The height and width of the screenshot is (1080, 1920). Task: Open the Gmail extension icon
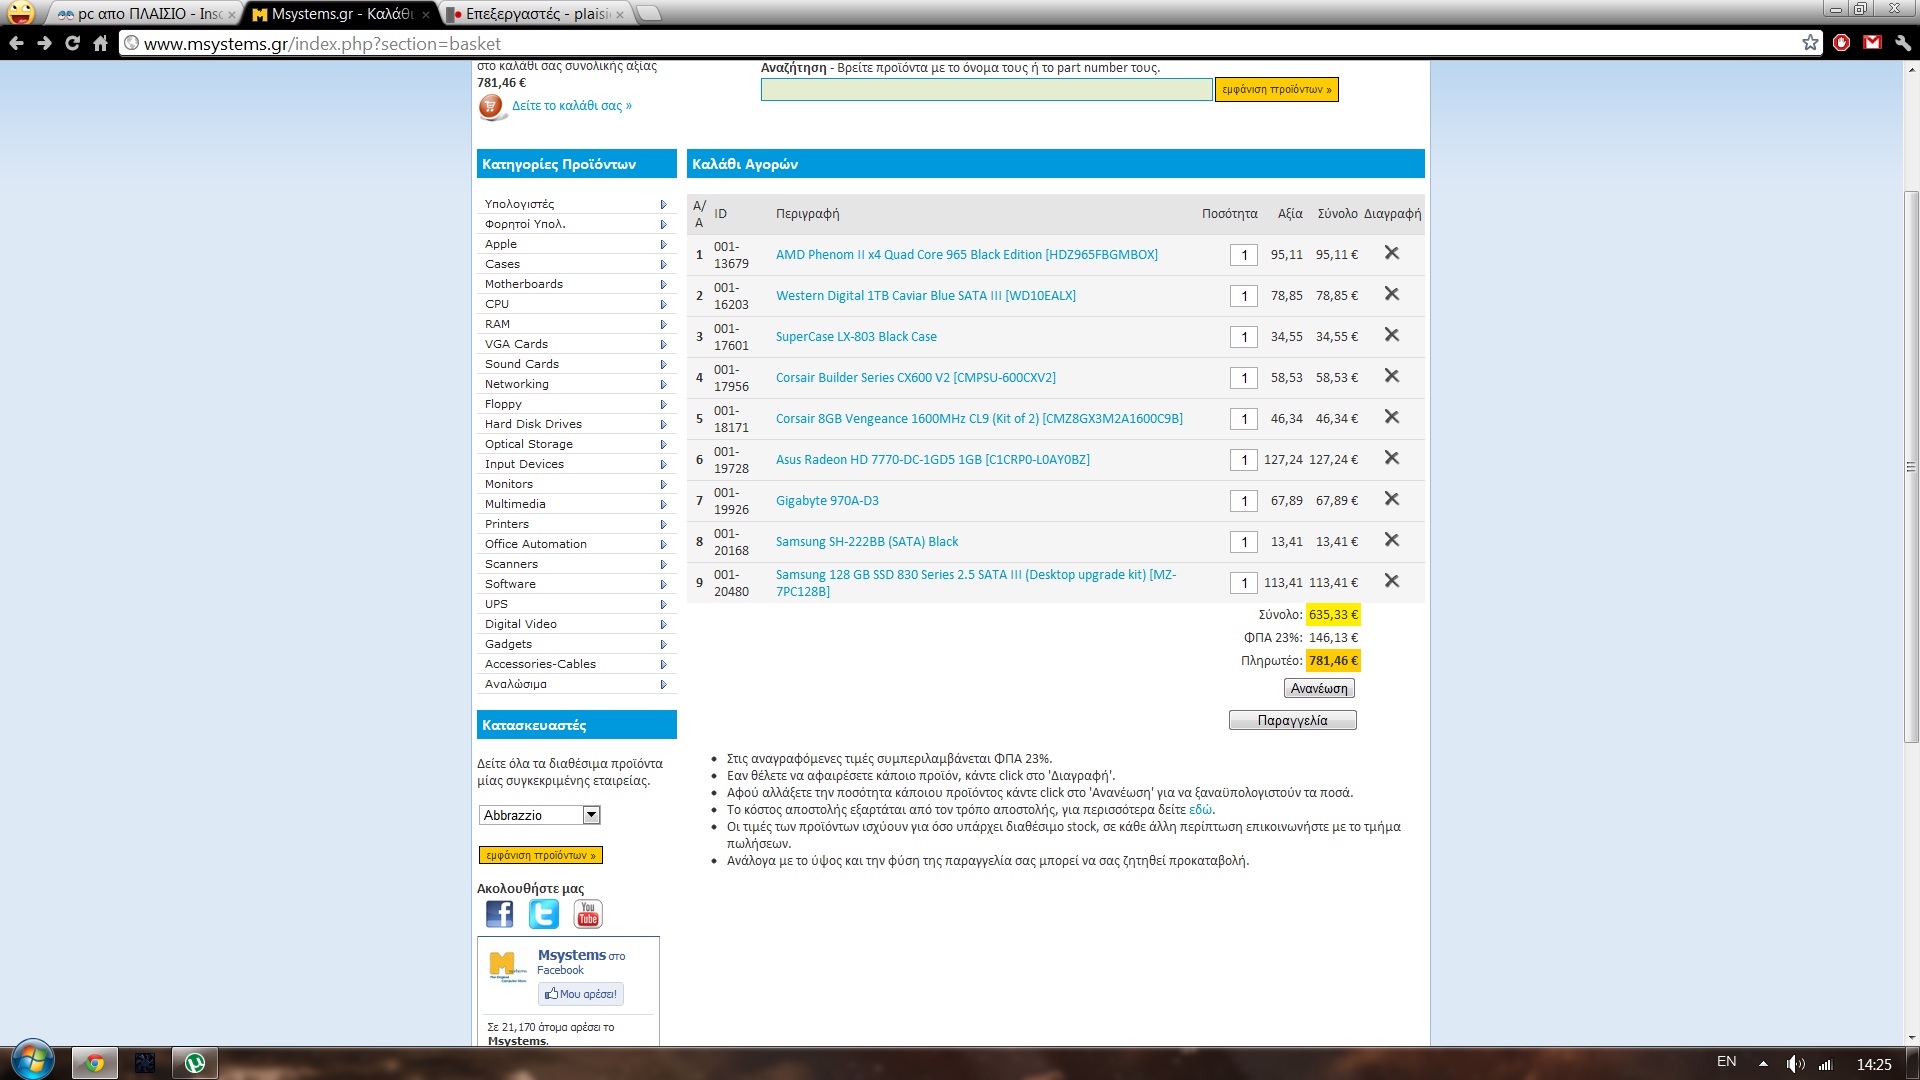point(1872,43)
